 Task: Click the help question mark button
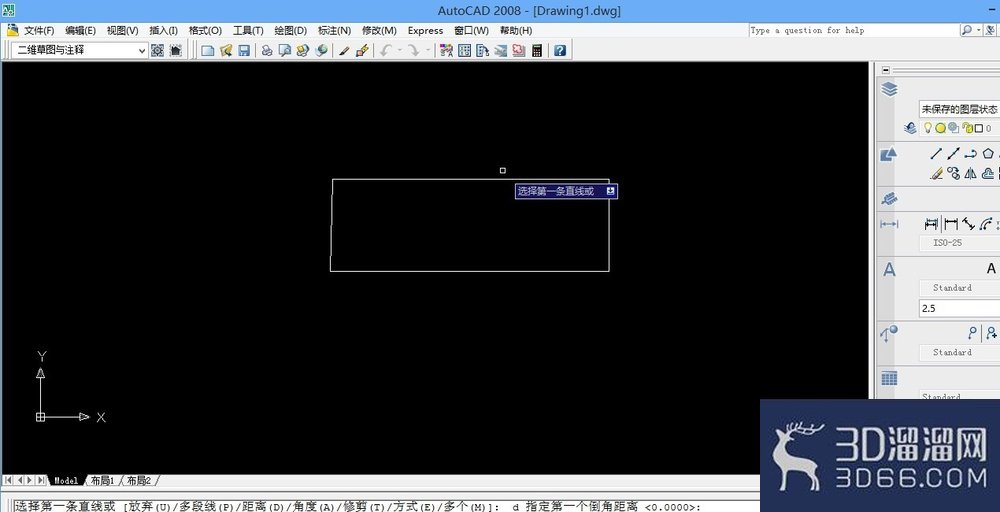pyautogui.click(x=560, y=50)
